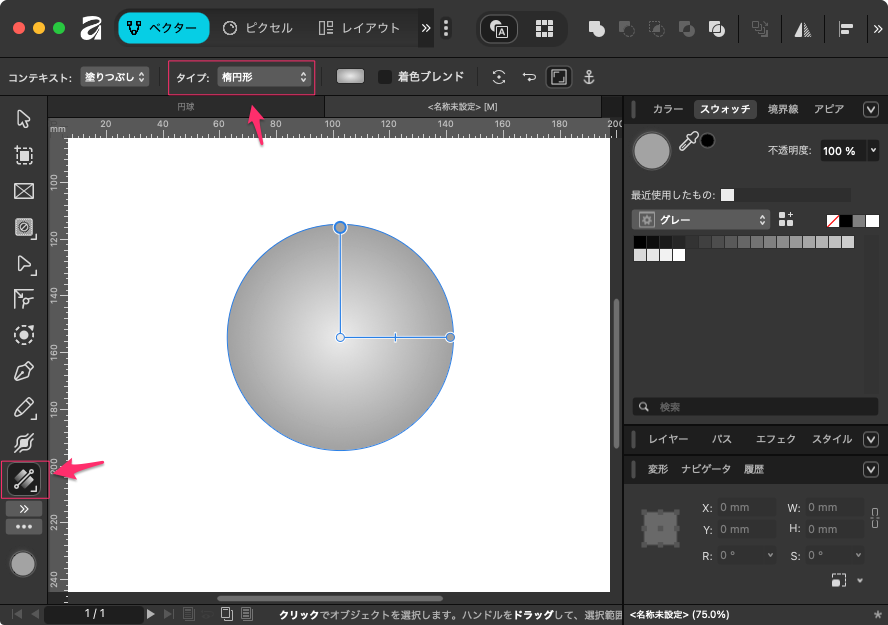This screenshot has height=625, width=888.
Task: Click the eyedropper color picker icon
Action: point(688,142)
